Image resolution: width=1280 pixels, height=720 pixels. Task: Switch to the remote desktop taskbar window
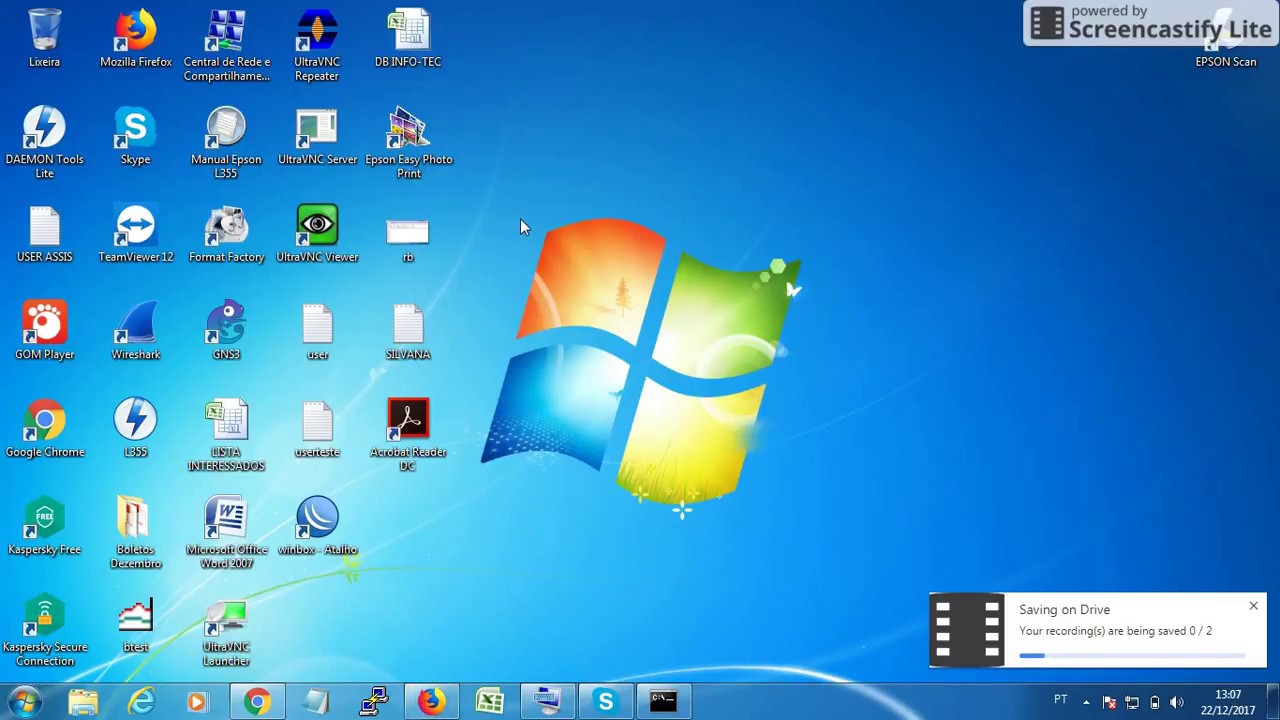pyautogui.click(x=547, y=702)
